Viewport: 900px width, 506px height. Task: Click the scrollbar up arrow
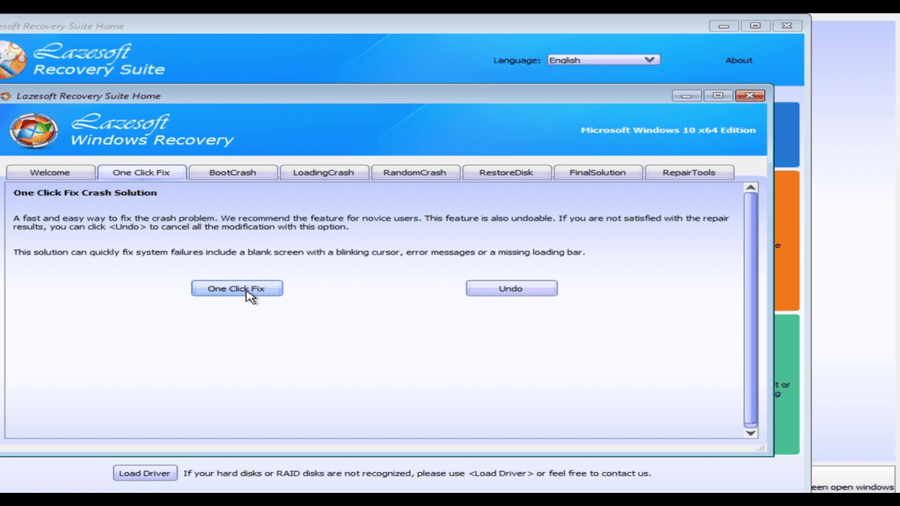pyautogui.click(x=750, y=188)
